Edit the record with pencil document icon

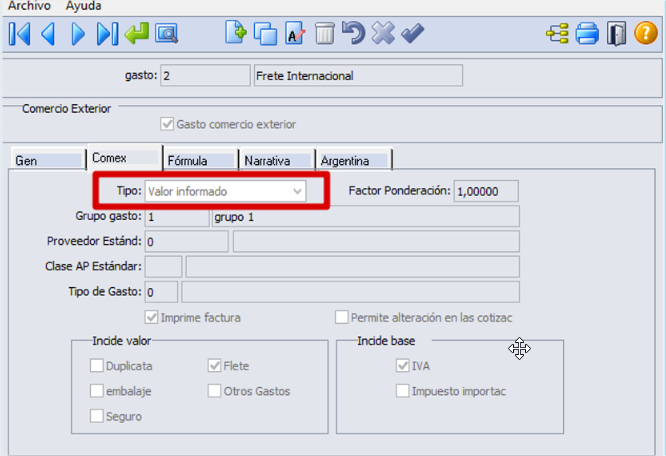(295, 33)
